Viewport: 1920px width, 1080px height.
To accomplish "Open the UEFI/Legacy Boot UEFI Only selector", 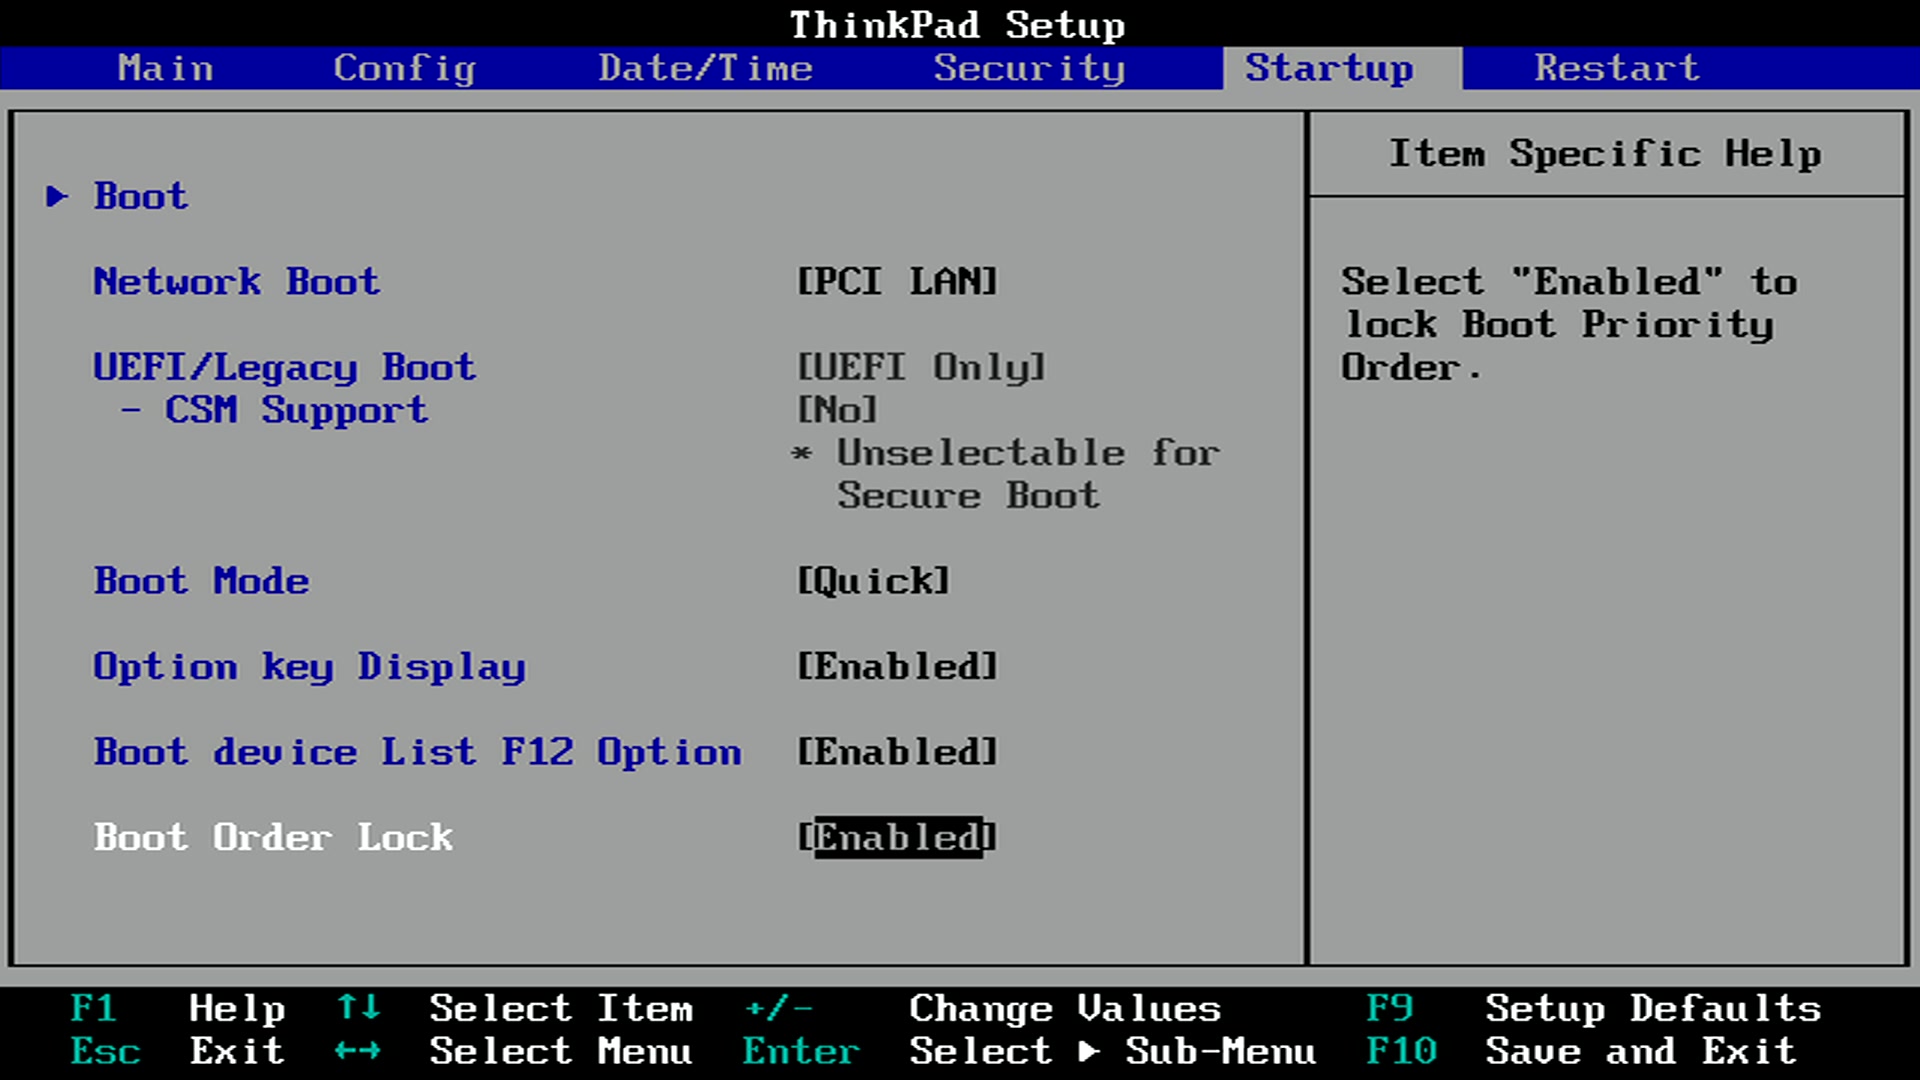I will point(921,367).
